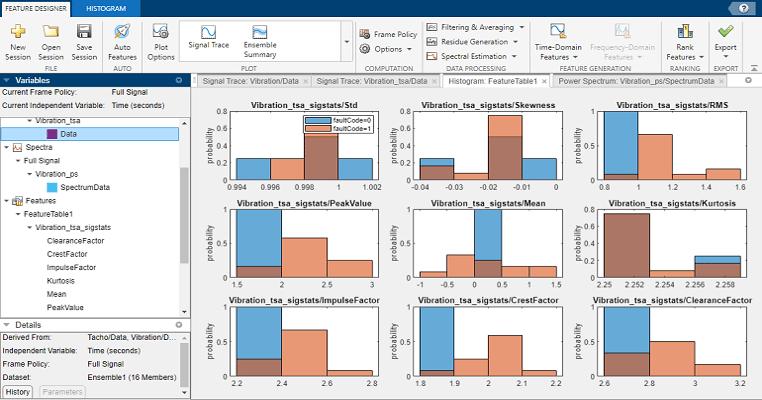Run Auto Features rocket icon
The height and width of the screenshot is (400, 762).
(x=122, y=32)
